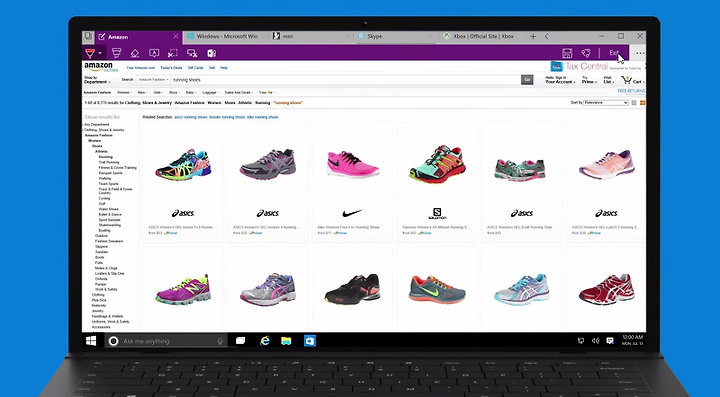Open the Pen tool options arrow
The image size is (720, 397).
click(x=100, y=53)
